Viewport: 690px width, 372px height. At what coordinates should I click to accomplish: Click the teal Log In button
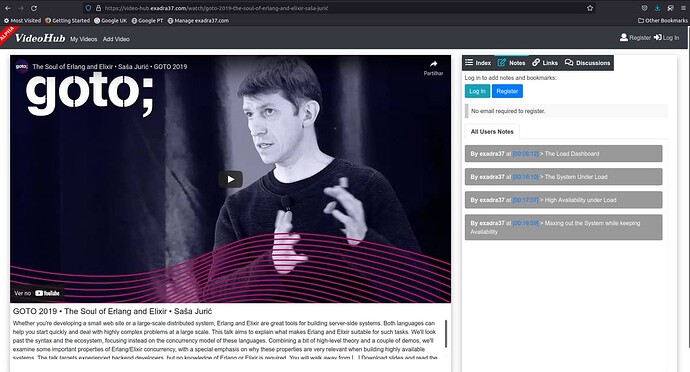pos(477,91)
